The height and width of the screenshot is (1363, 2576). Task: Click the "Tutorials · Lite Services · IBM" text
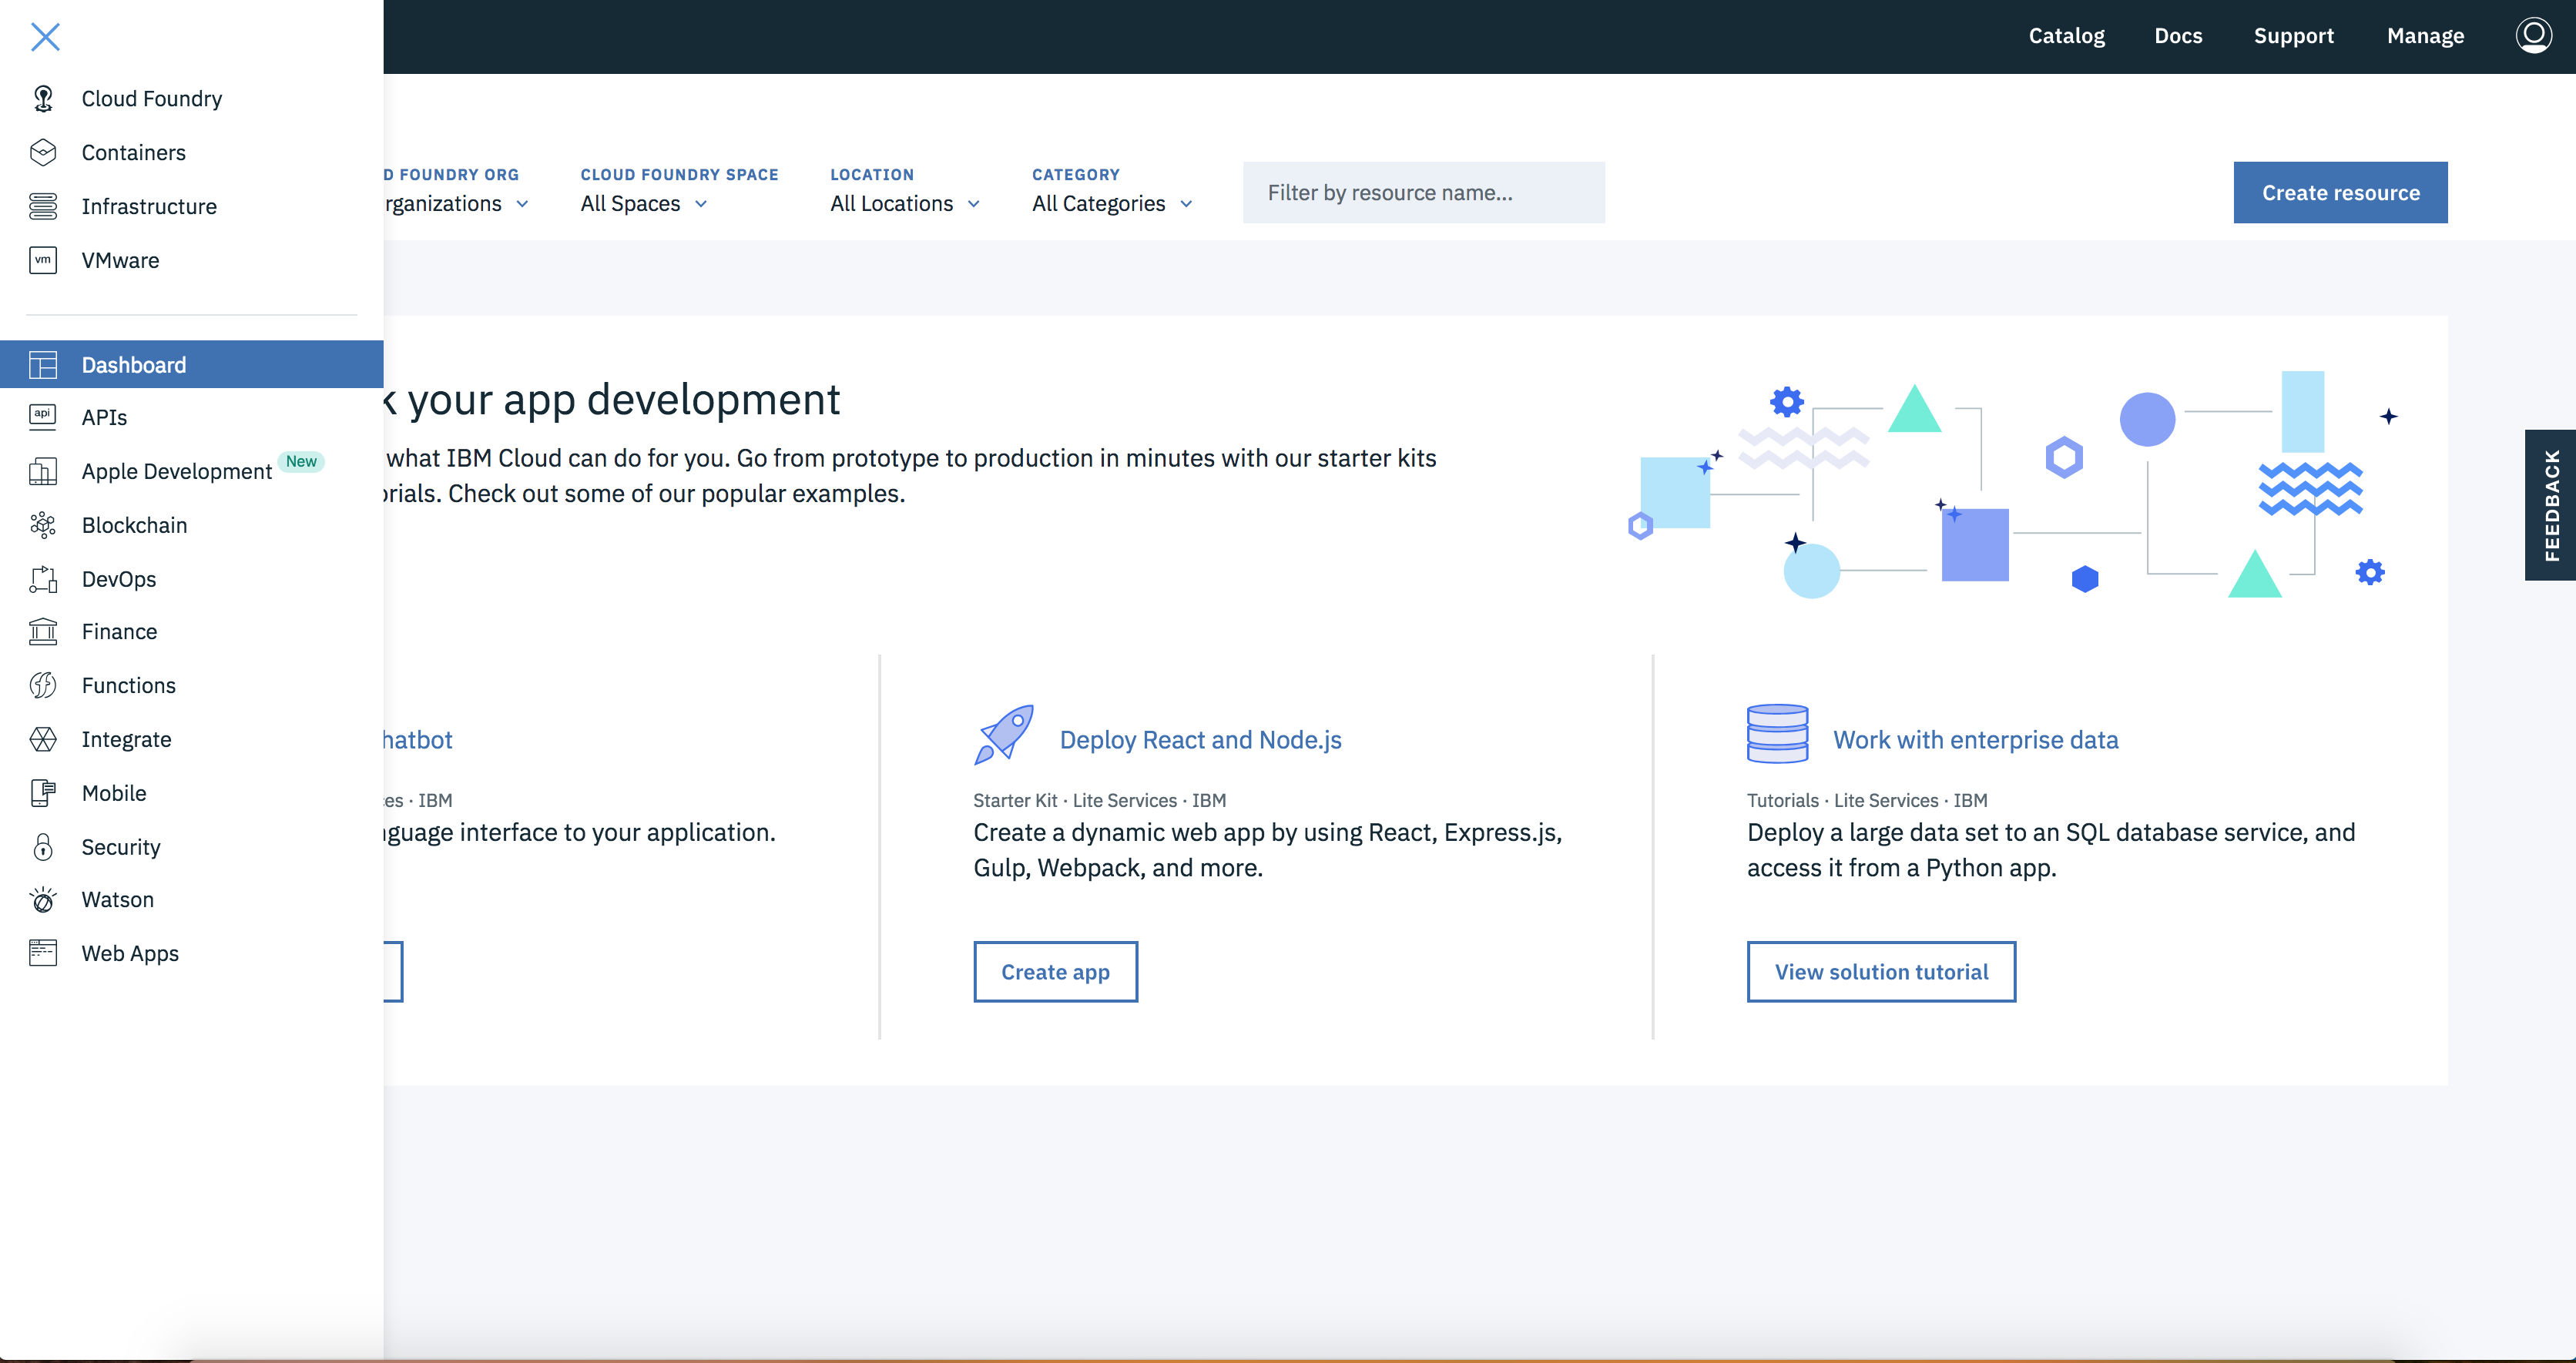[x=1867, y=800]
